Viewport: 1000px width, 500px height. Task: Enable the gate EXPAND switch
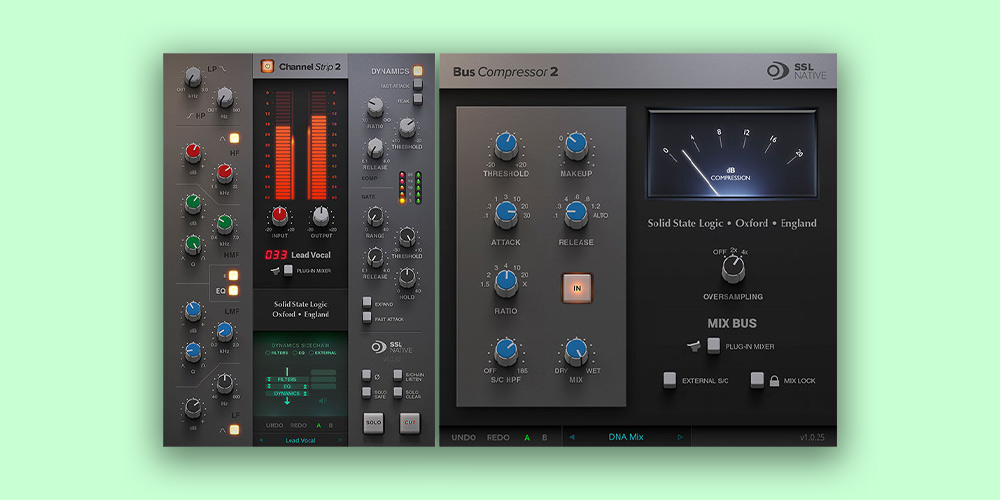(x=367, y=302)
